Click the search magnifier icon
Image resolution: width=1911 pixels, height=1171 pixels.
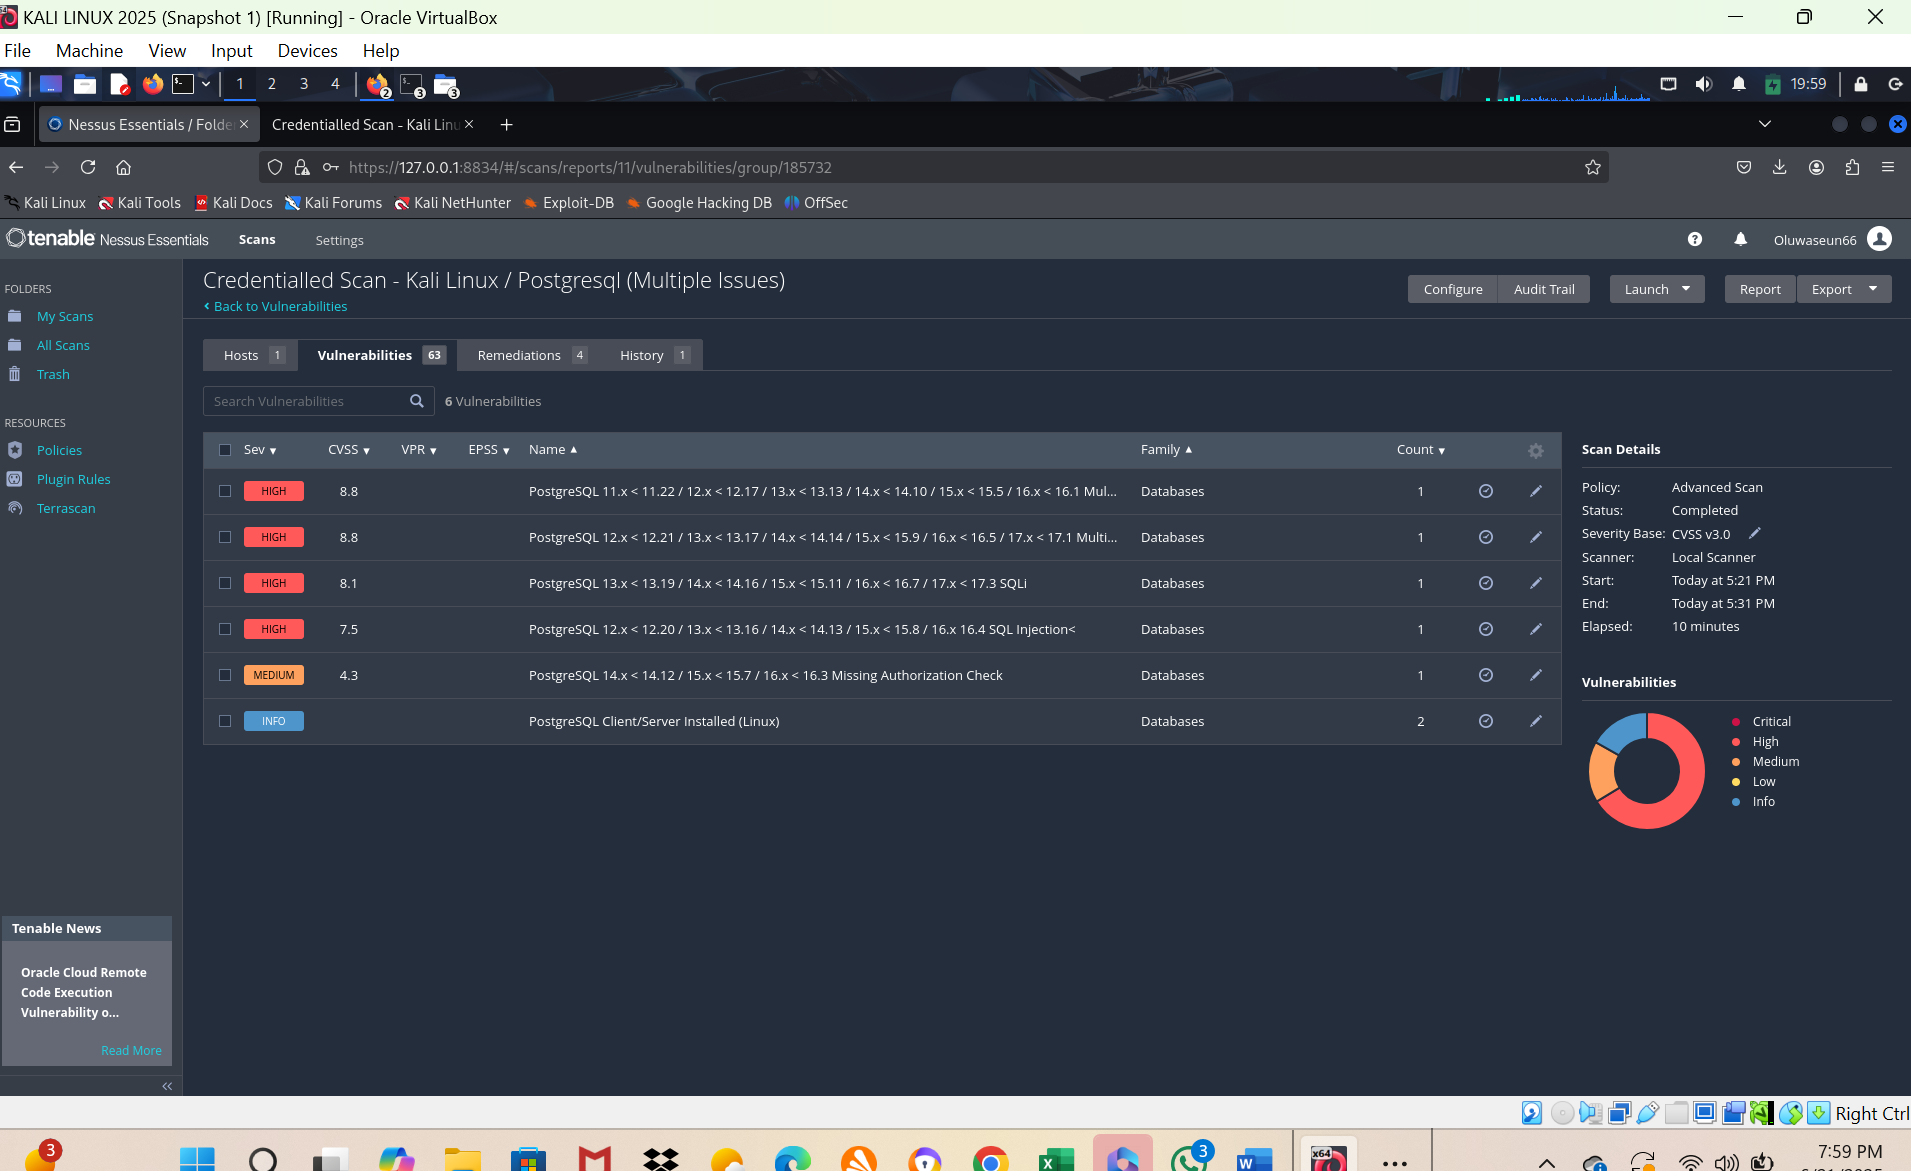pos(417,401)
